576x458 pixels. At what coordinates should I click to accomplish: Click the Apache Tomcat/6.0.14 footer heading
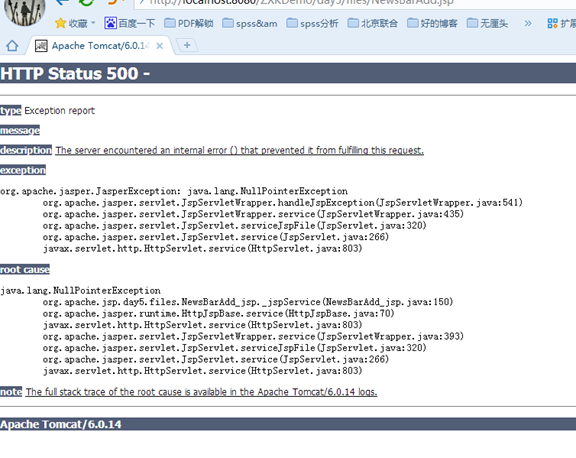point(61,425)
